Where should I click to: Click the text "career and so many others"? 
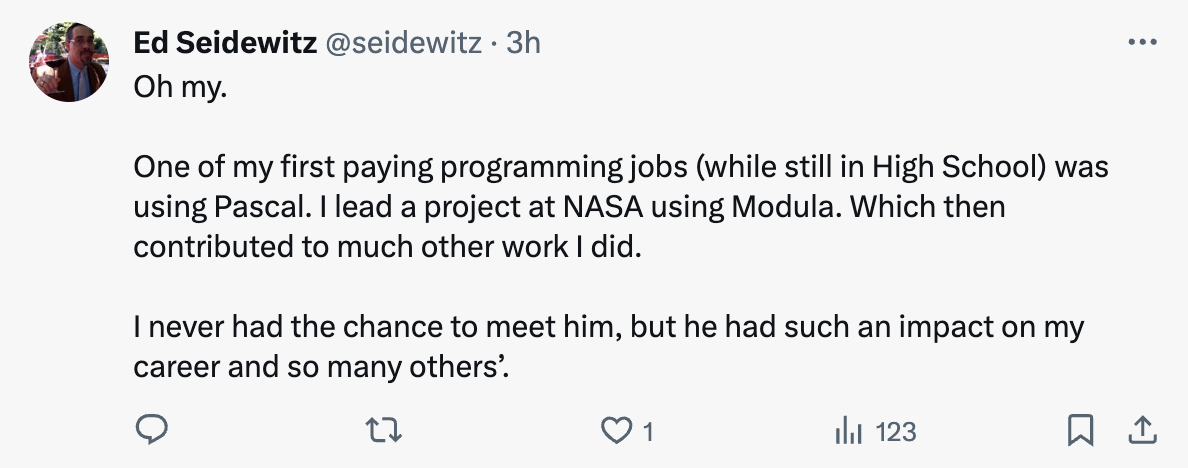320,367
